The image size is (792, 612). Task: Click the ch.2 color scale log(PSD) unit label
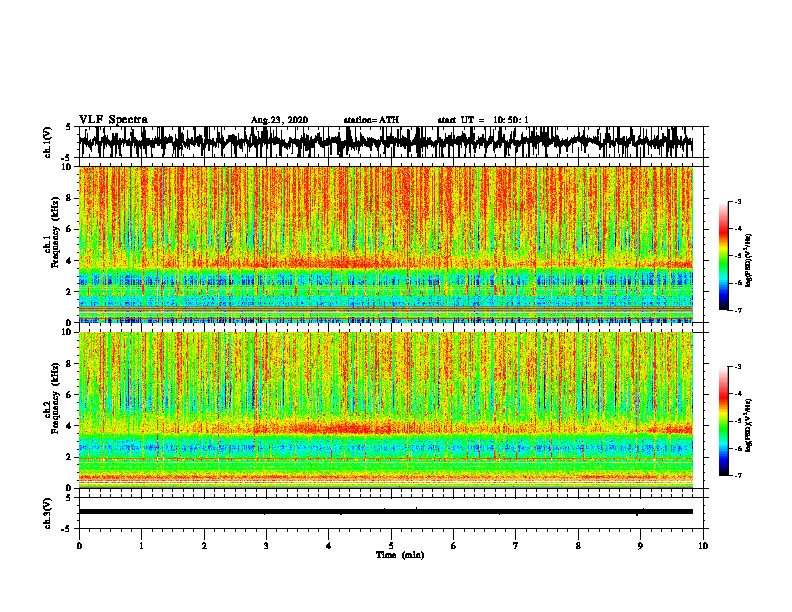click(x=749, y=425)
